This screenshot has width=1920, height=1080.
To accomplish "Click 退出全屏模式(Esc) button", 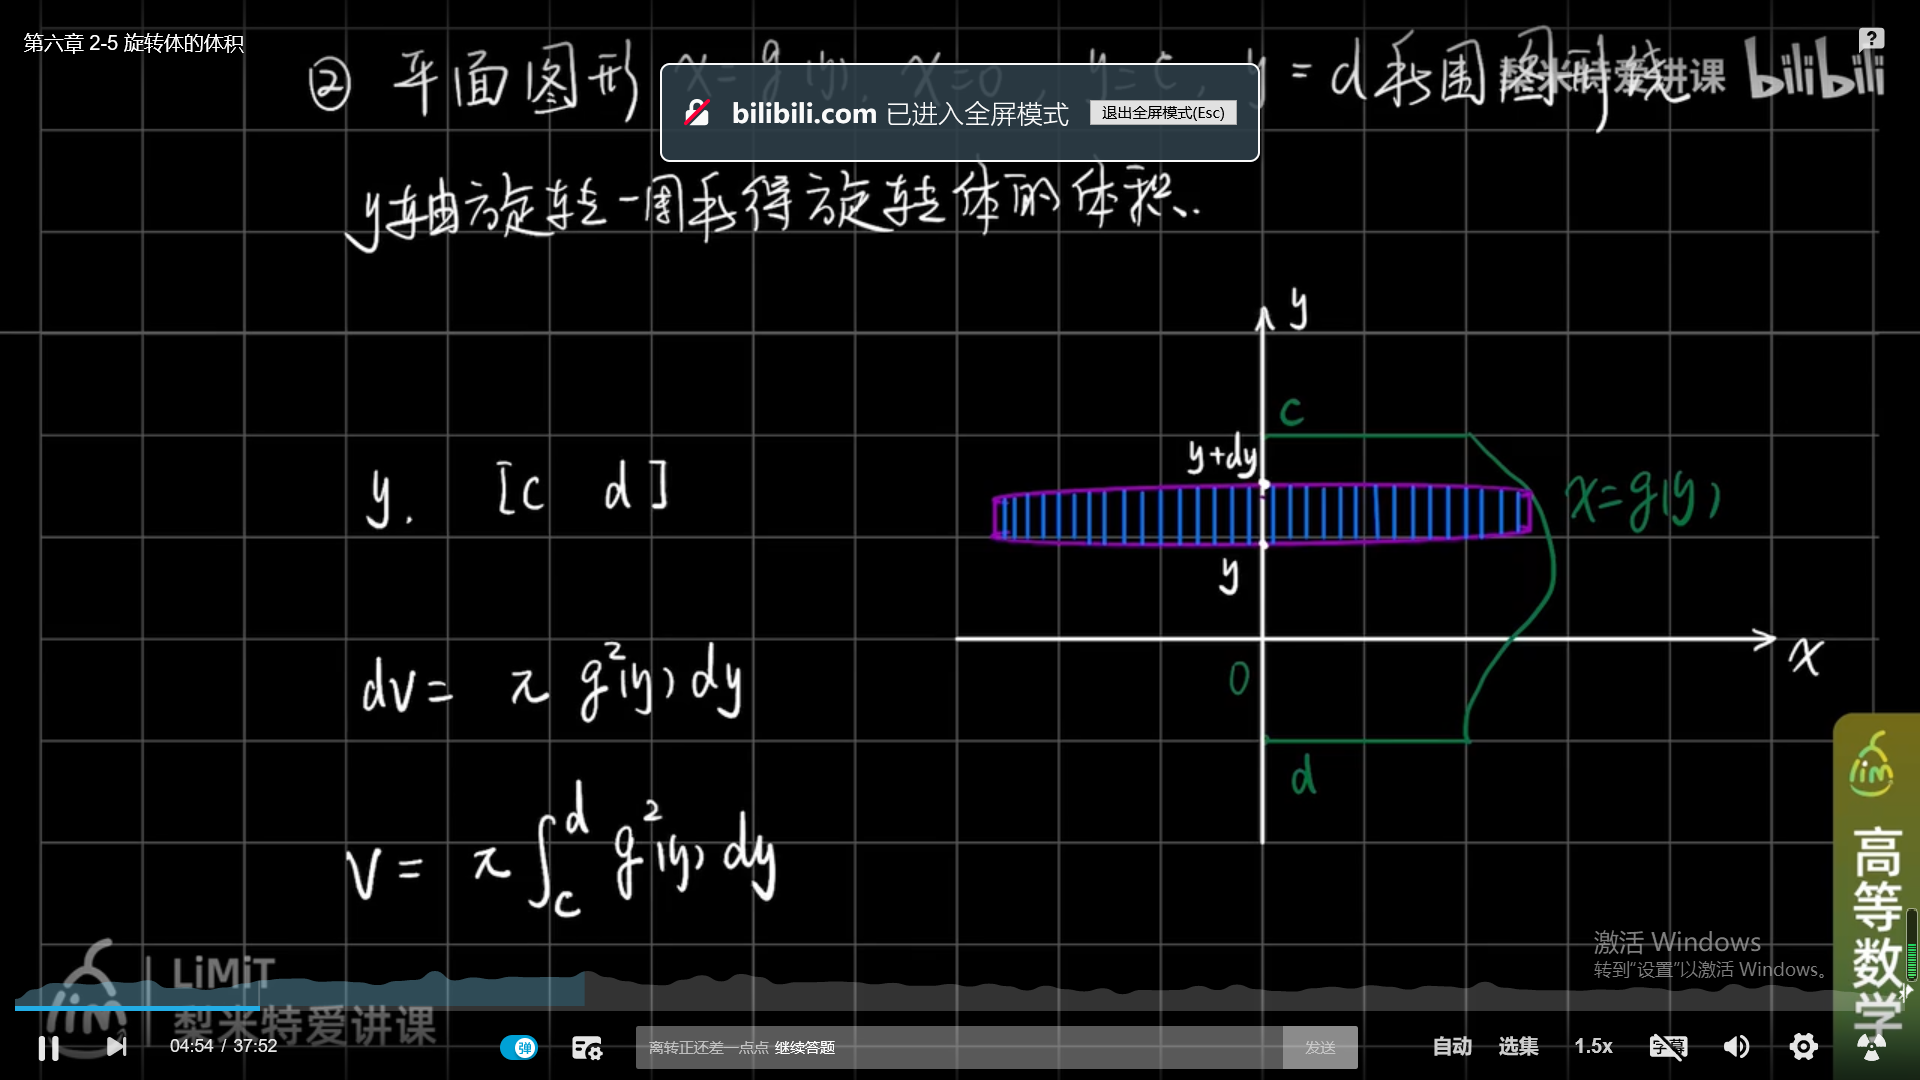I will tap(1163, 113).
